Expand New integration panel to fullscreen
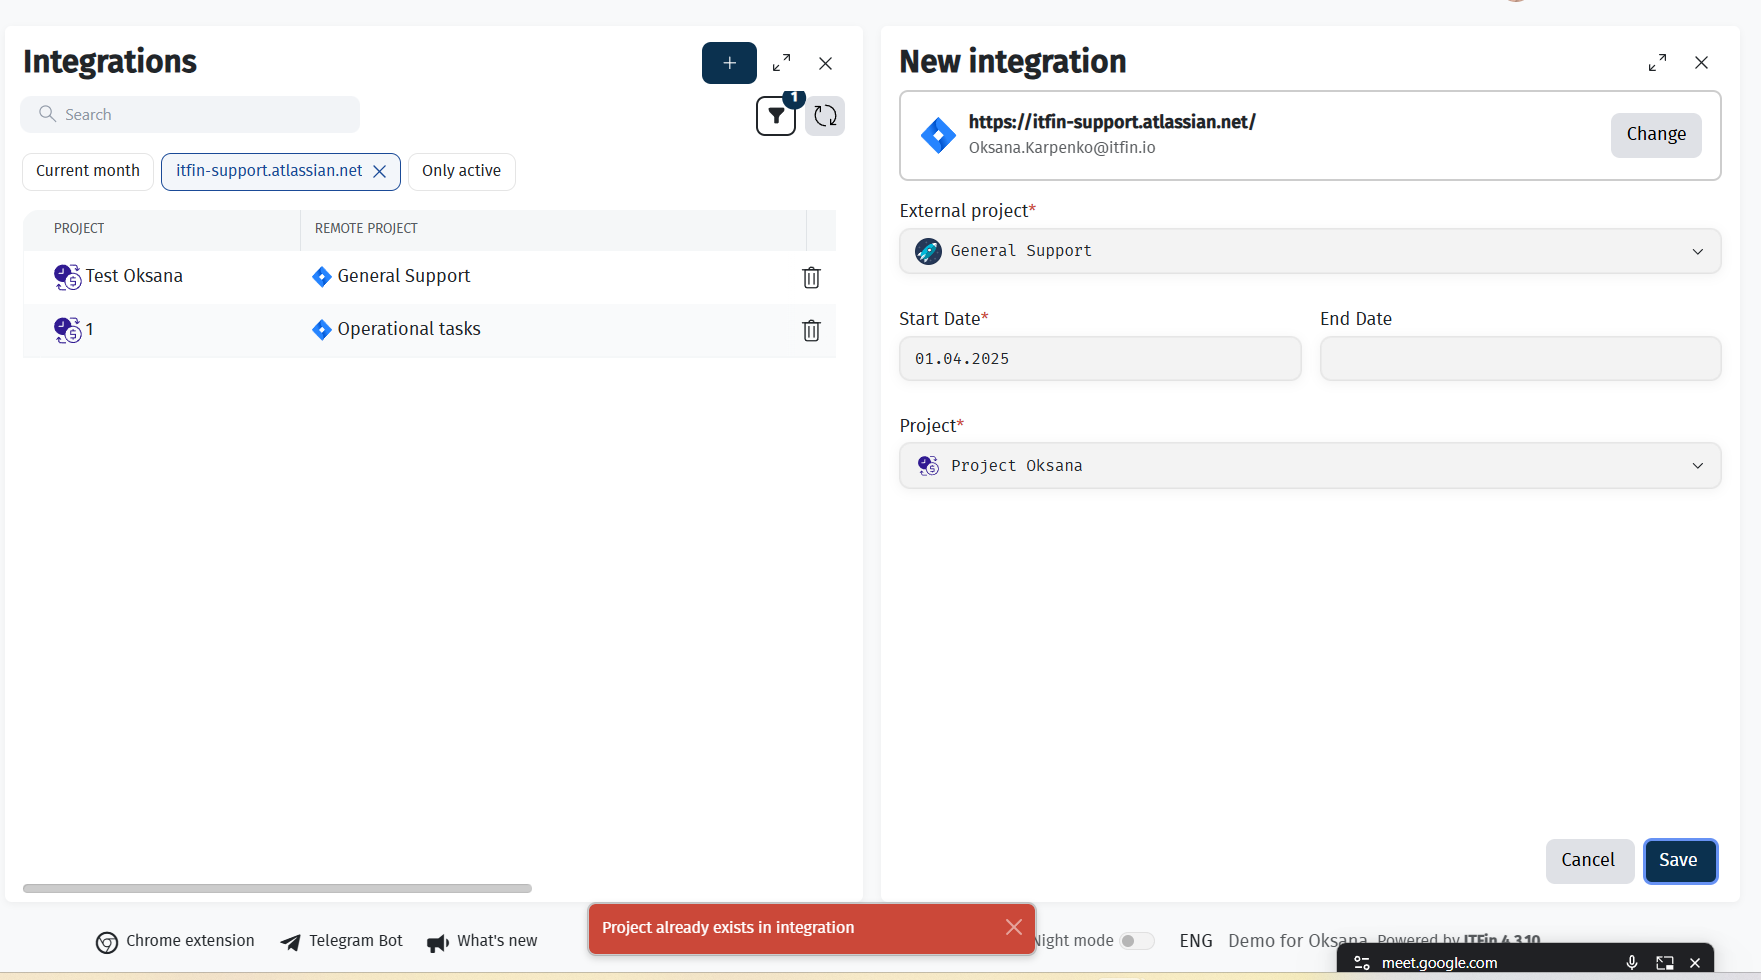The width and height of the screenshot is (1761, 980). (1657, 62)
